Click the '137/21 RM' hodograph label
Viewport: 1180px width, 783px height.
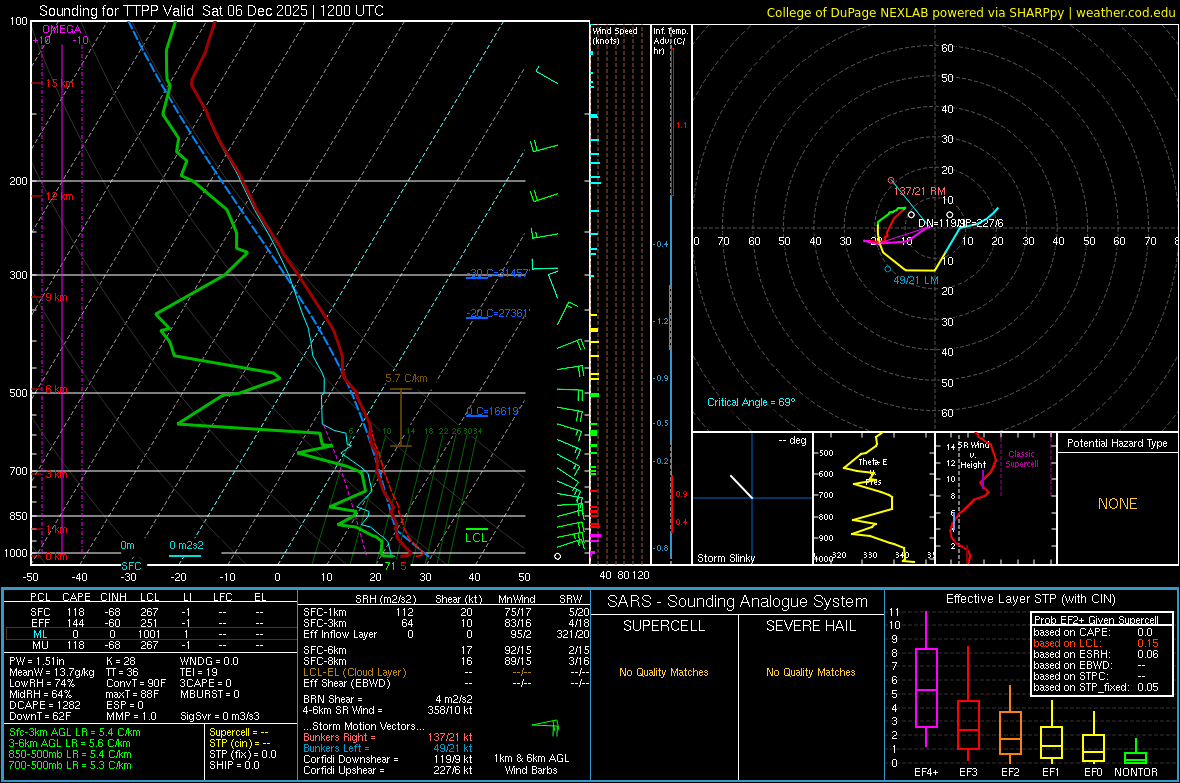[920, 191]
